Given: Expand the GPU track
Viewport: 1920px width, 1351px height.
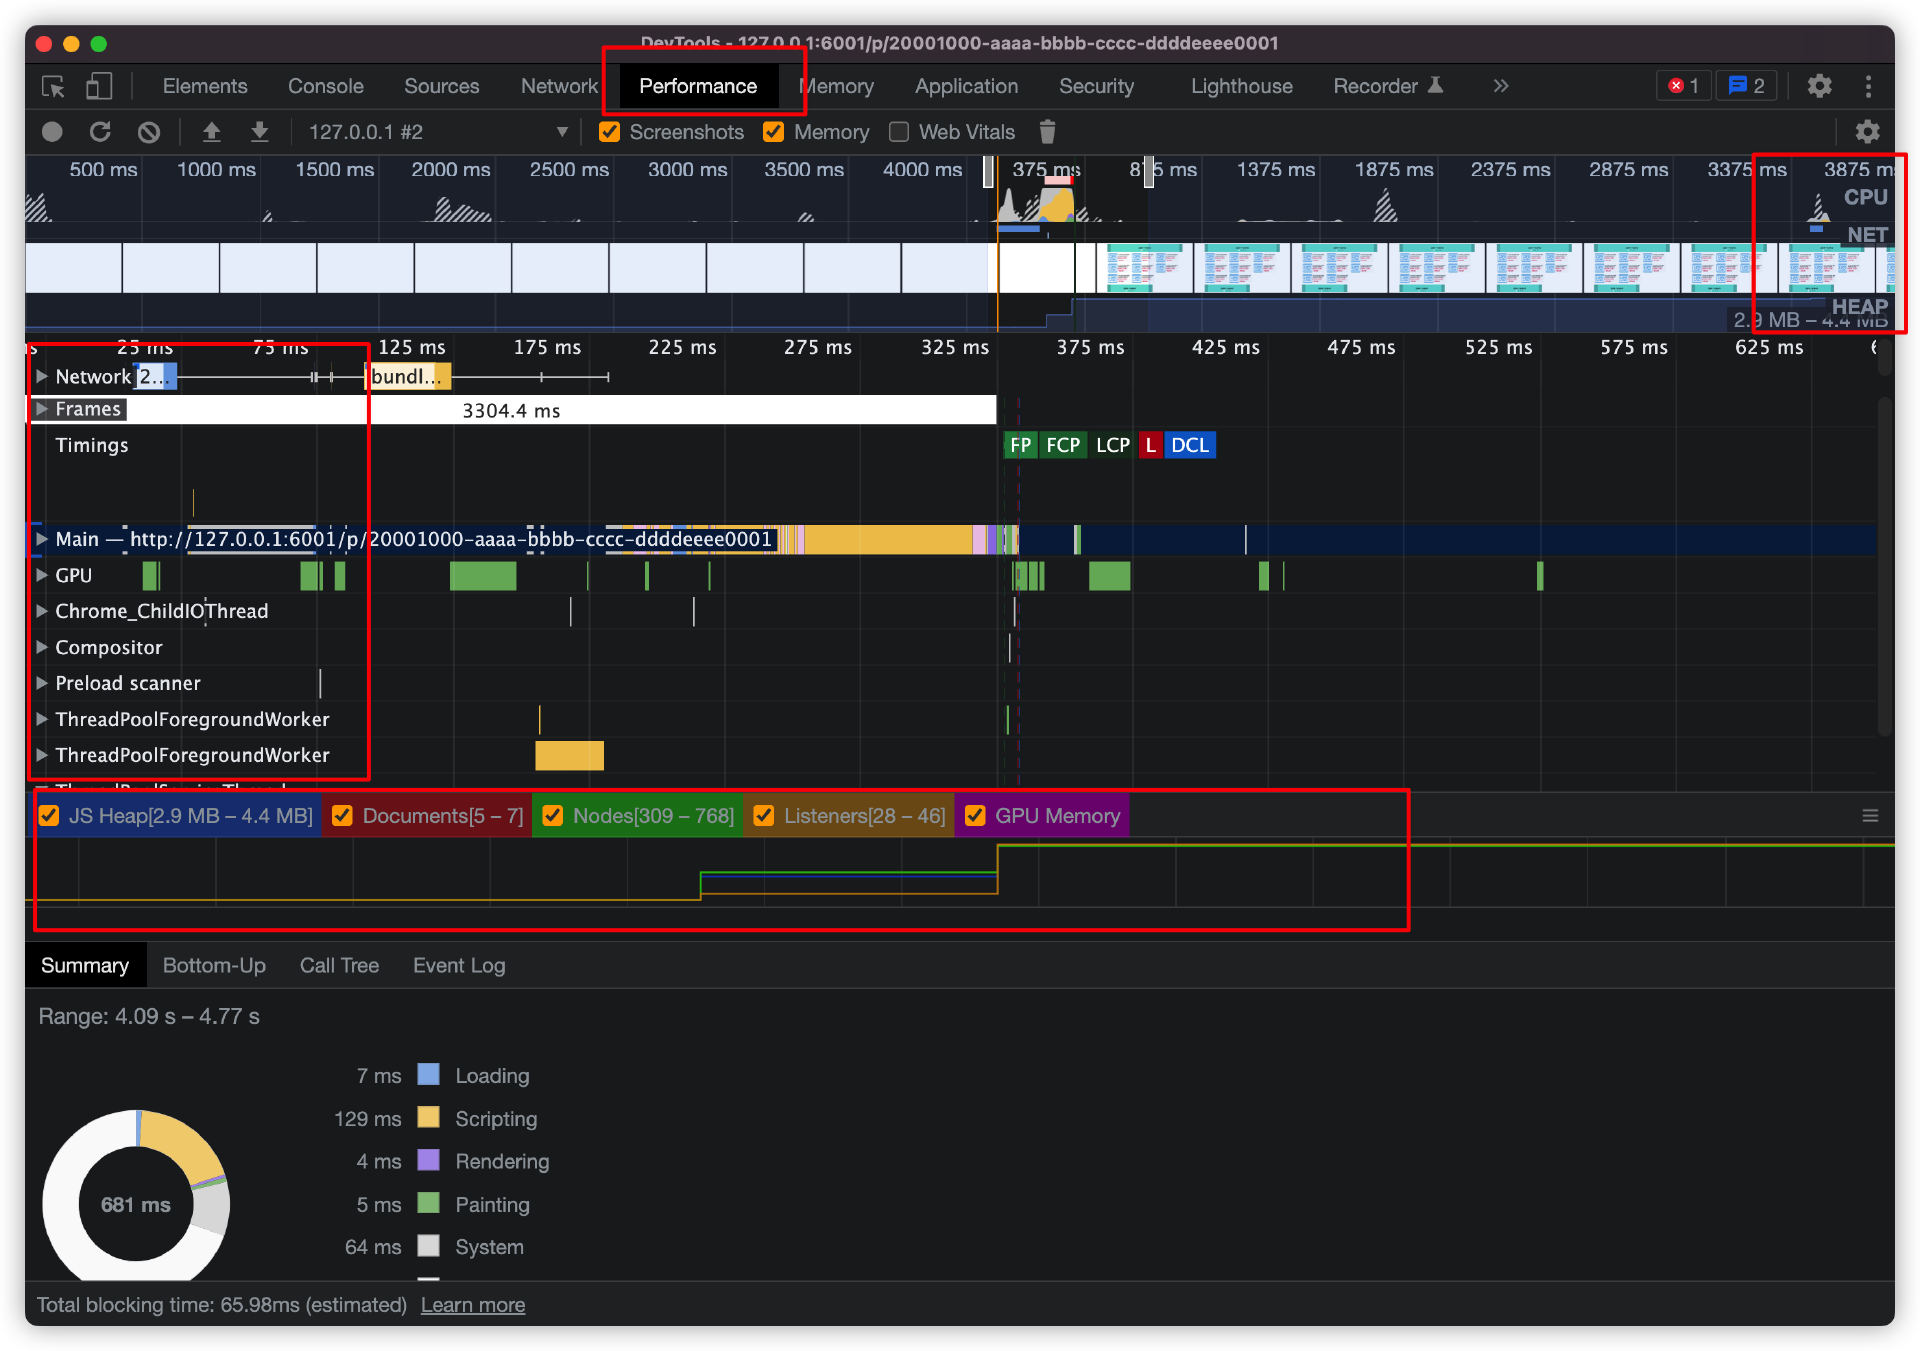Looking at the screenshot, I should 42,575.
